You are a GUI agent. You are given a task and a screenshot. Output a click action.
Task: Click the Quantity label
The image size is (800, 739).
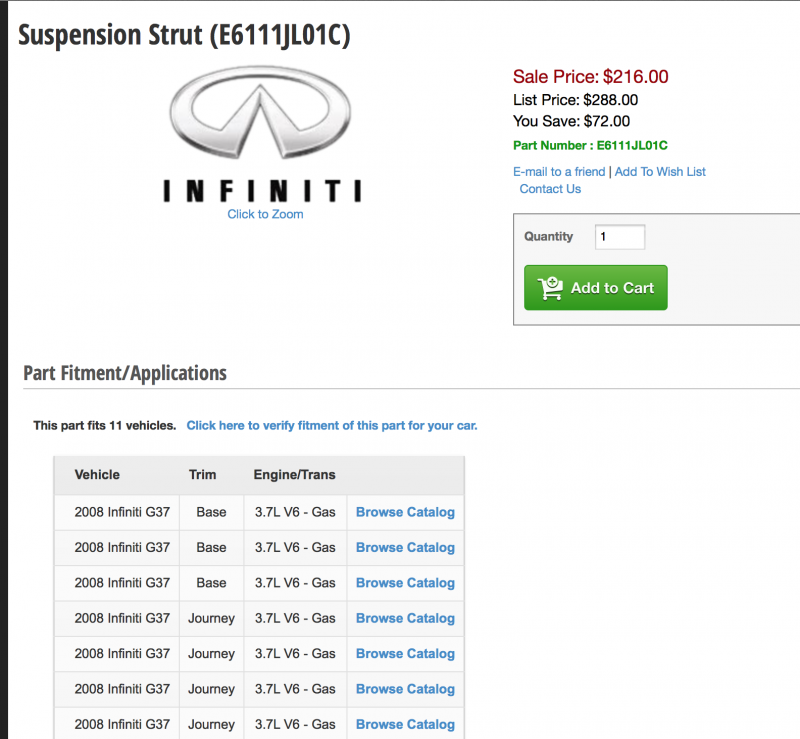coord(548,236)
